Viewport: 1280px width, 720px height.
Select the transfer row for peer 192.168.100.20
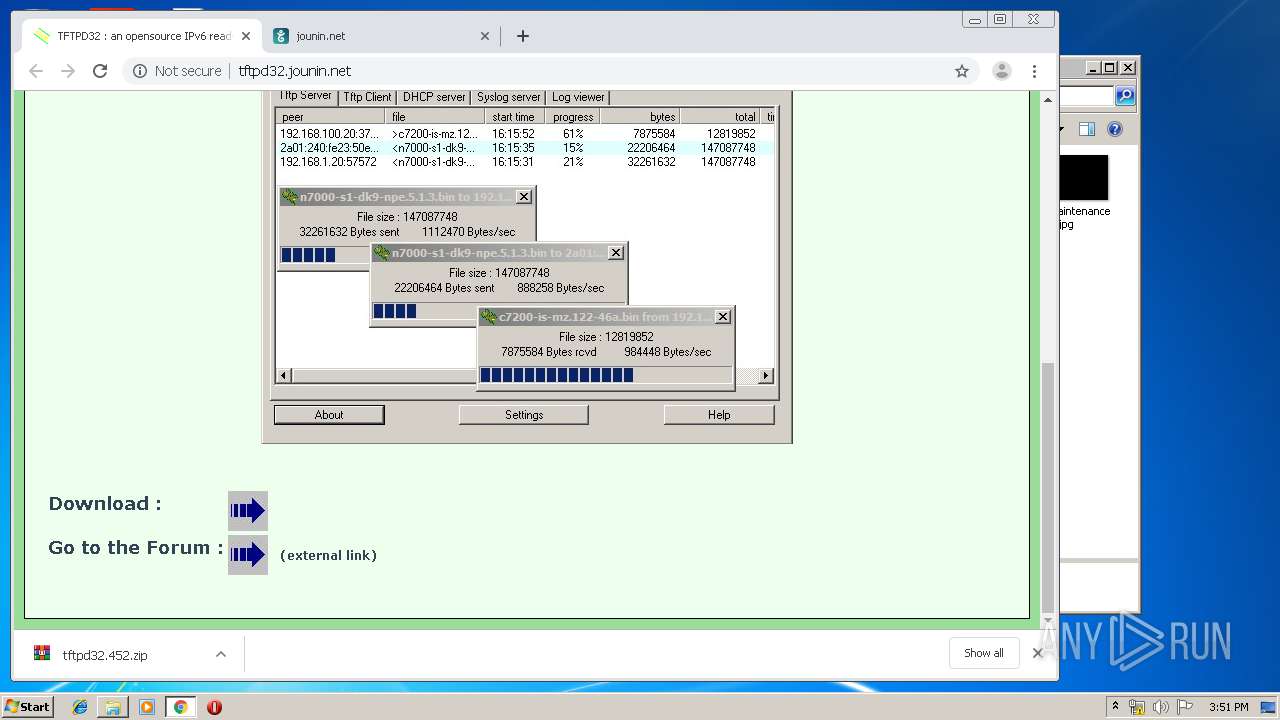pos(525,133)
